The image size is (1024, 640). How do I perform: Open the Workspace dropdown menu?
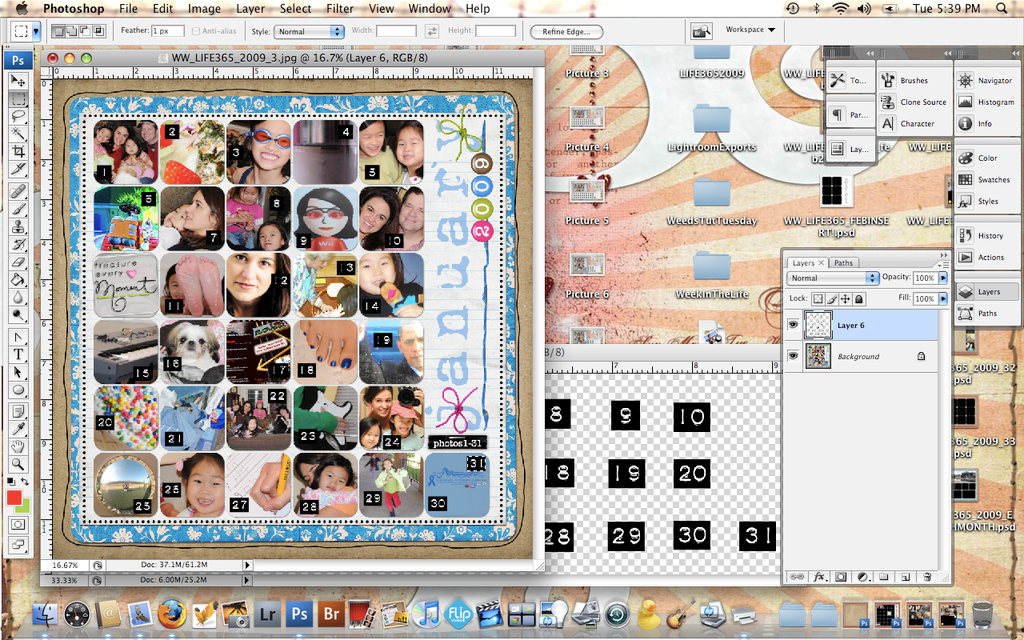coord(750,30)
